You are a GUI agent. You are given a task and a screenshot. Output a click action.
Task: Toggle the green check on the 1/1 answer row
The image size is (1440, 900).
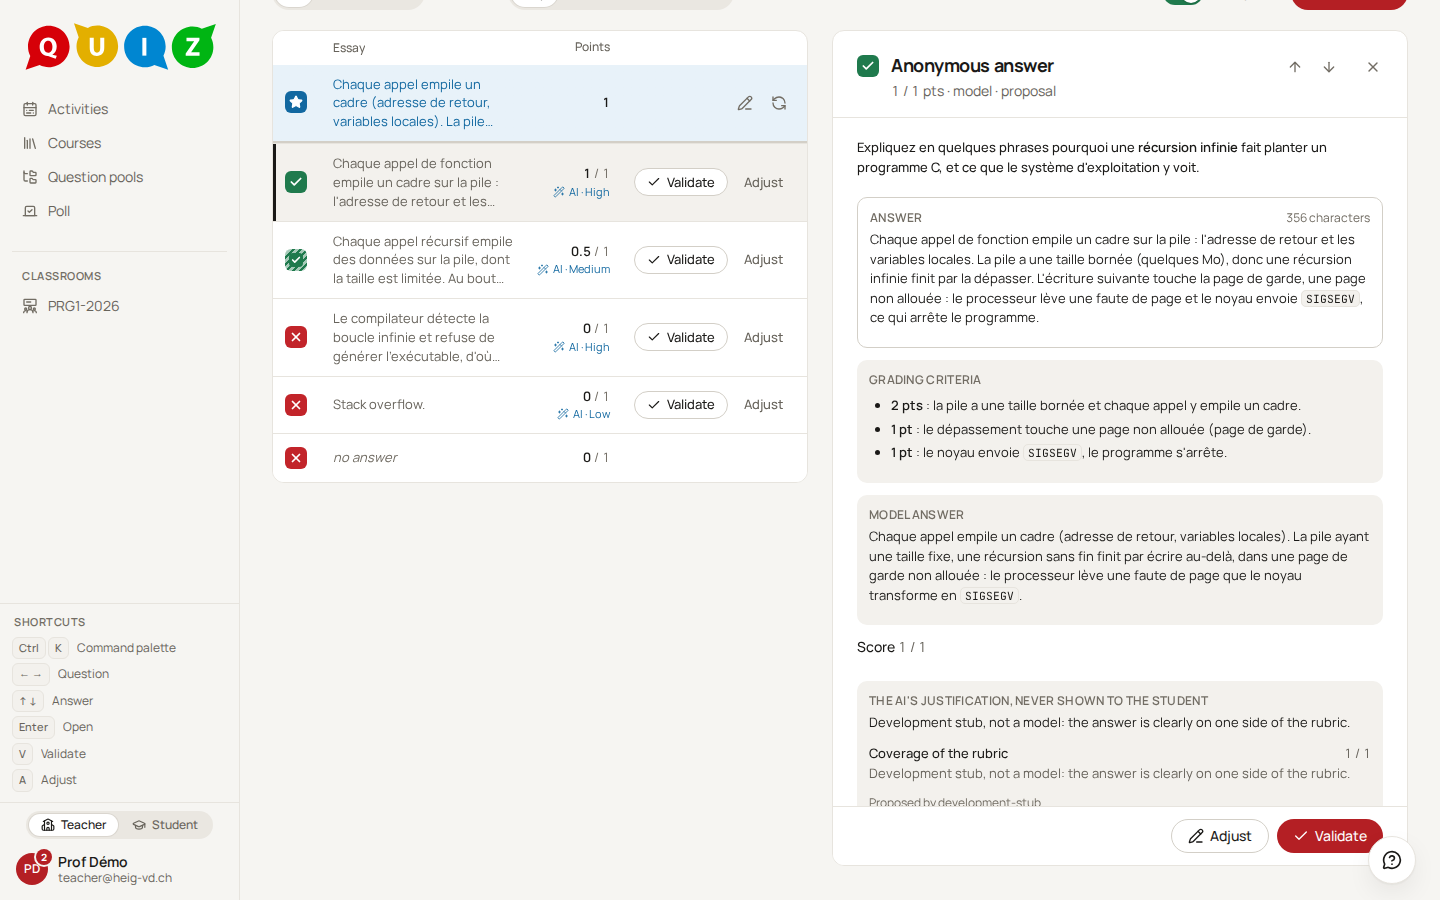pyautogui.click(x=296, y=182)
